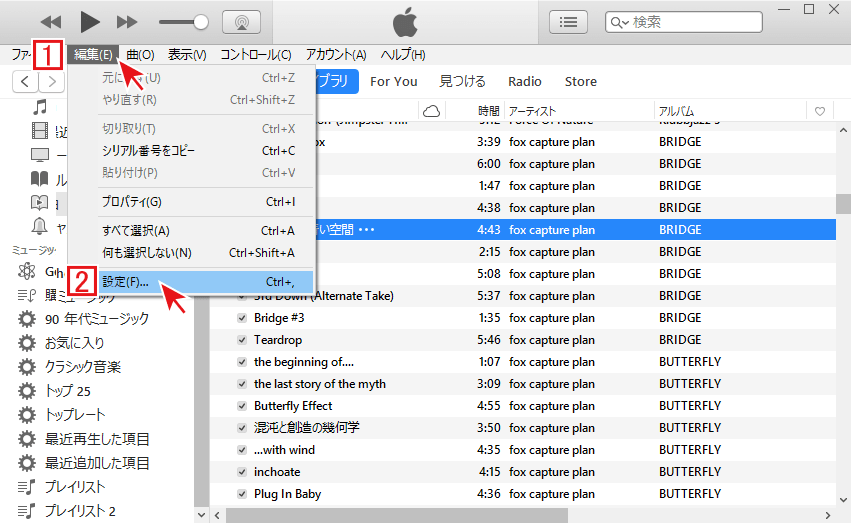Uncheck the 混沌と創造の幾何学 checkbox
This screenshot has width=851, height=523.
click(242, 428)
